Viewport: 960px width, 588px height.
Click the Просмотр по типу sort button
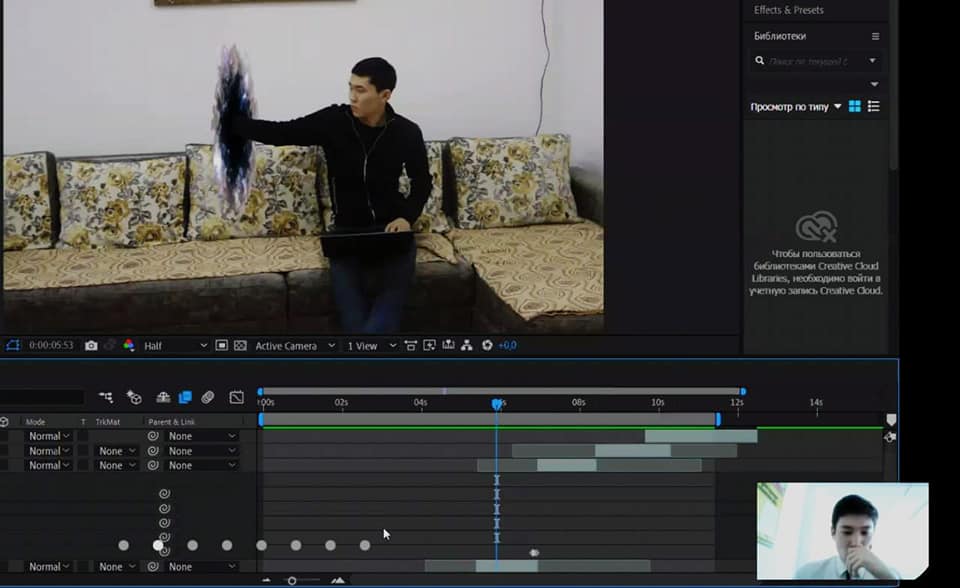(x=796, y=106)
